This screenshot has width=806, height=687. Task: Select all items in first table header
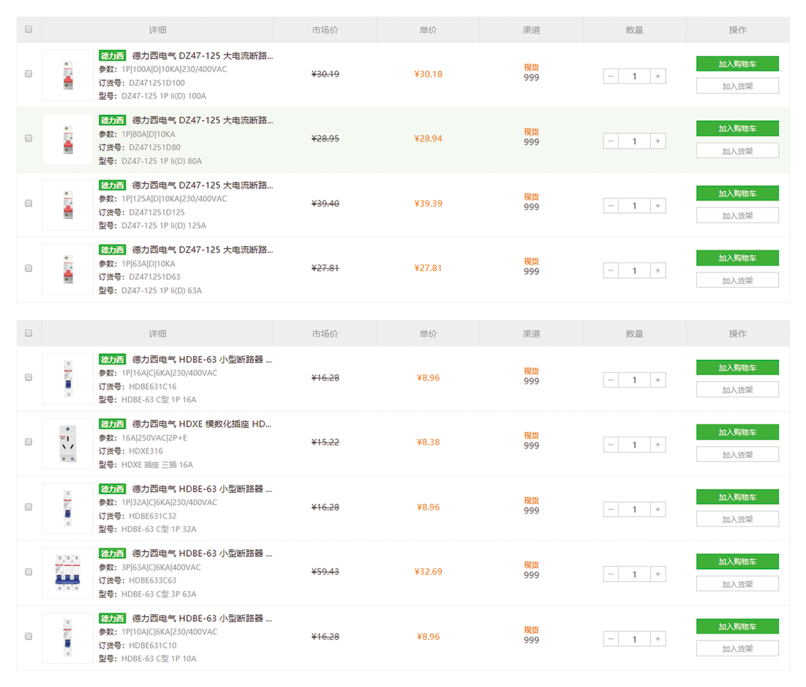(x=29, y=30)
